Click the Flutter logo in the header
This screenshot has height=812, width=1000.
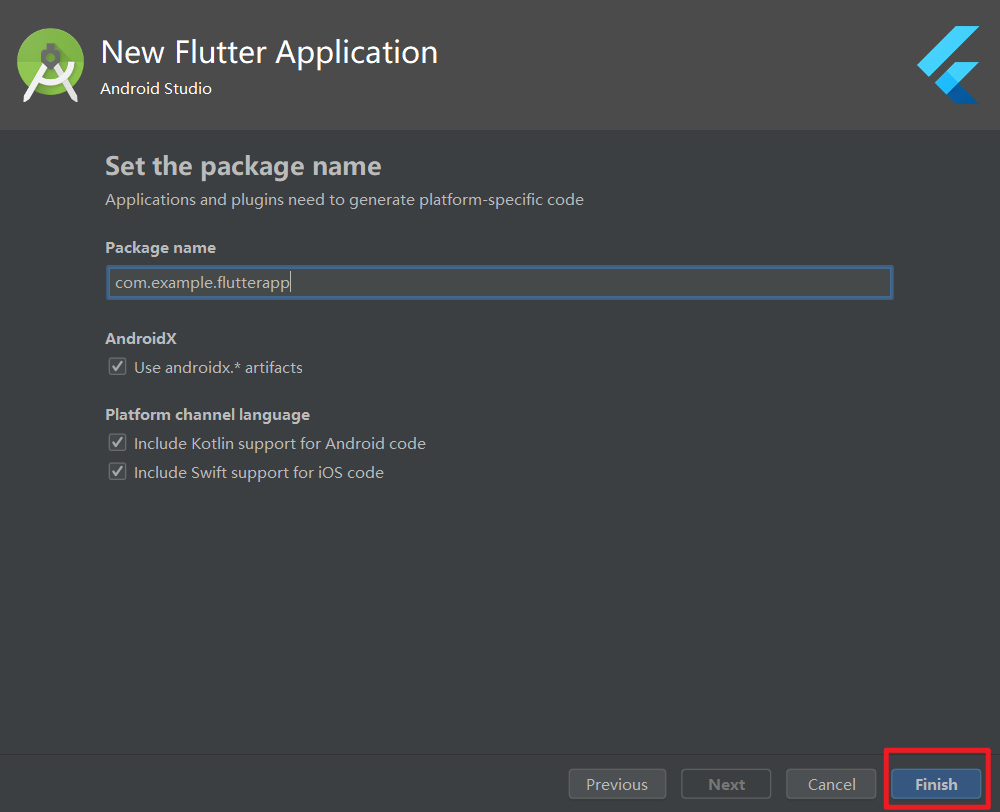948,65
